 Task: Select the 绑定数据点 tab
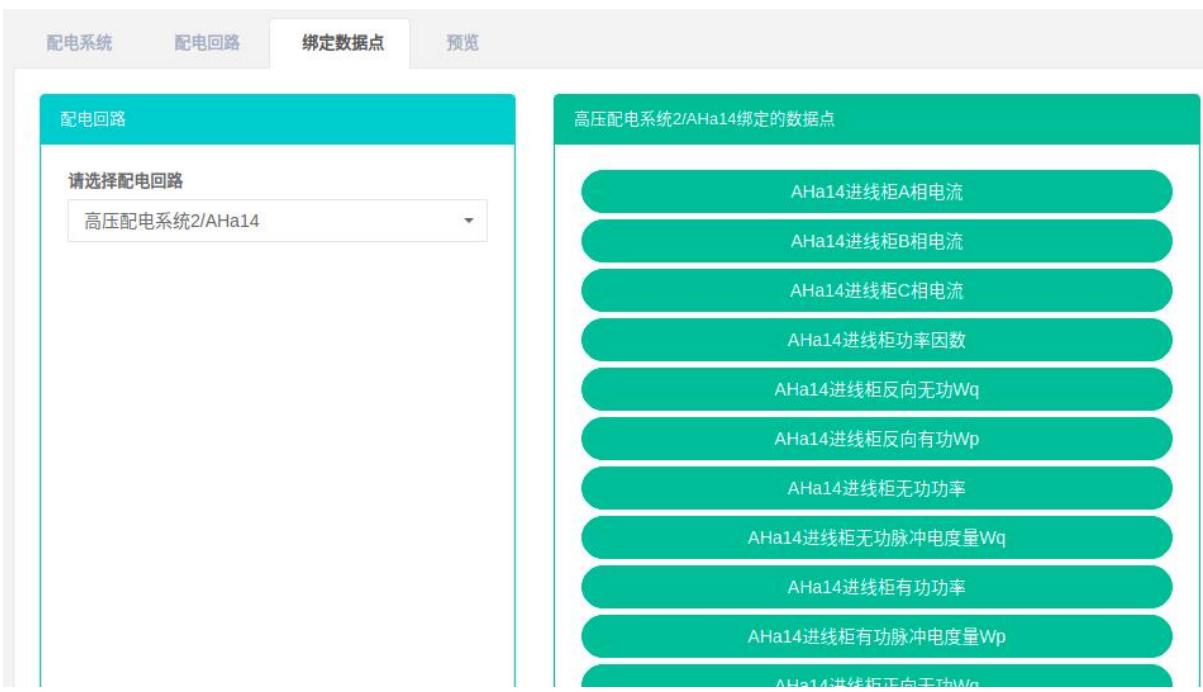(341, 45)
